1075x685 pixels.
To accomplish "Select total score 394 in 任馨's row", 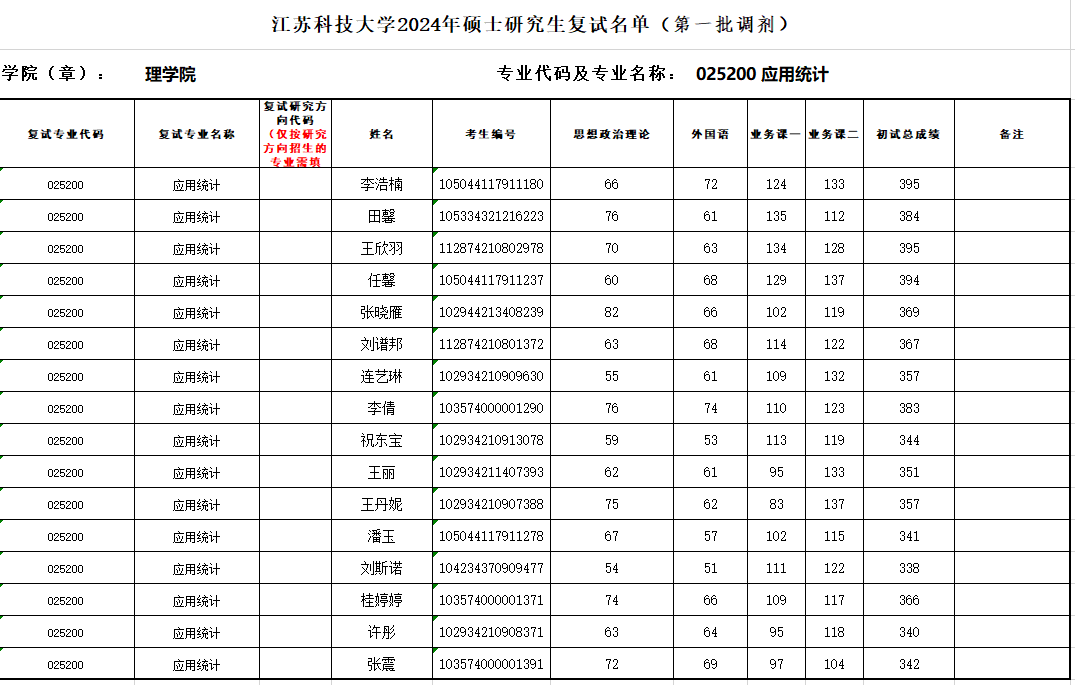I will click(909, 280).
